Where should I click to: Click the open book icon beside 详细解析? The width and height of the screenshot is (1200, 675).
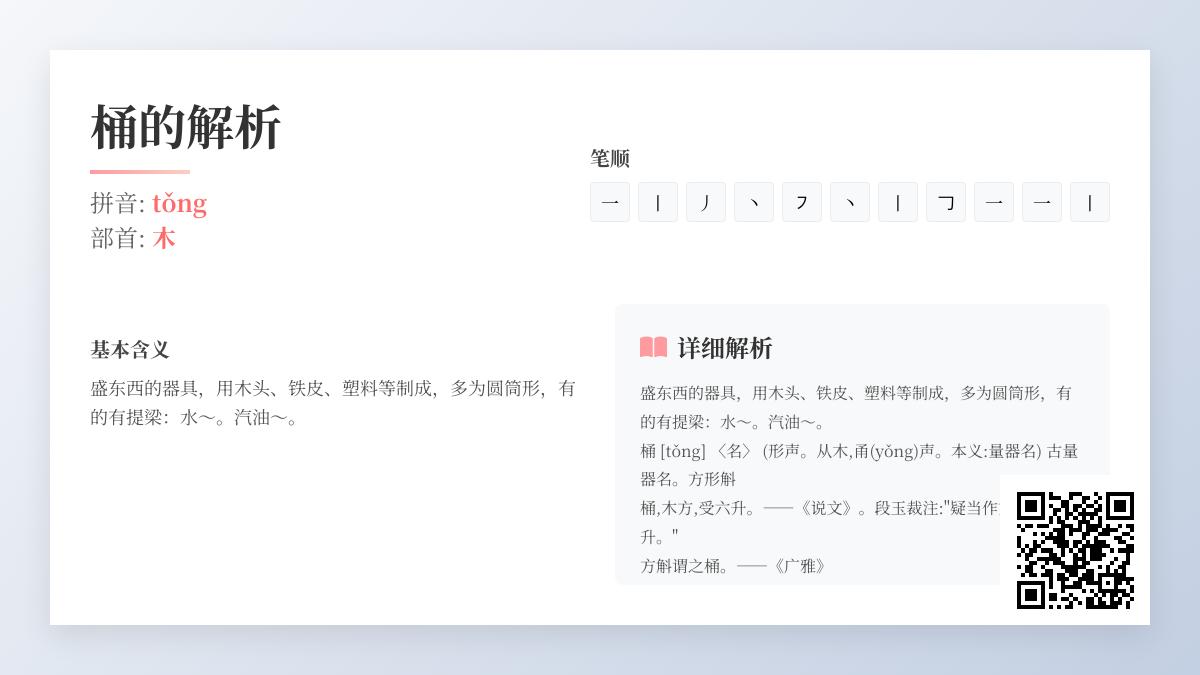point(653,348)
